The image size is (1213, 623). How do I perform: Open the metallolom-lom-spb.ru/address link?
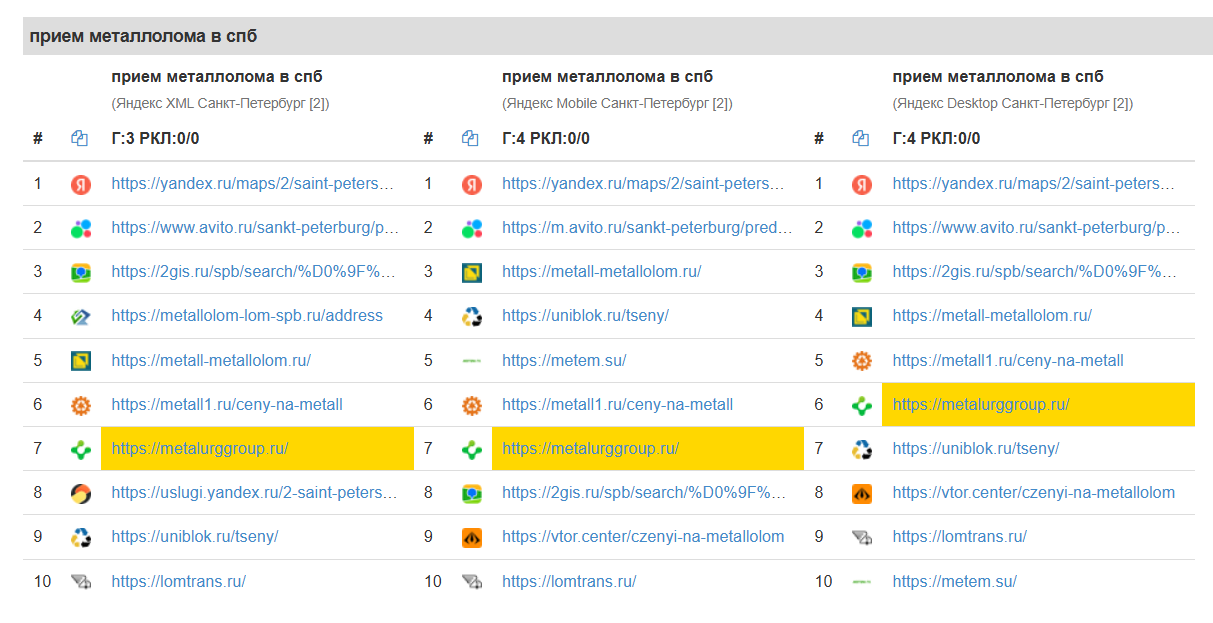[247, 316]
